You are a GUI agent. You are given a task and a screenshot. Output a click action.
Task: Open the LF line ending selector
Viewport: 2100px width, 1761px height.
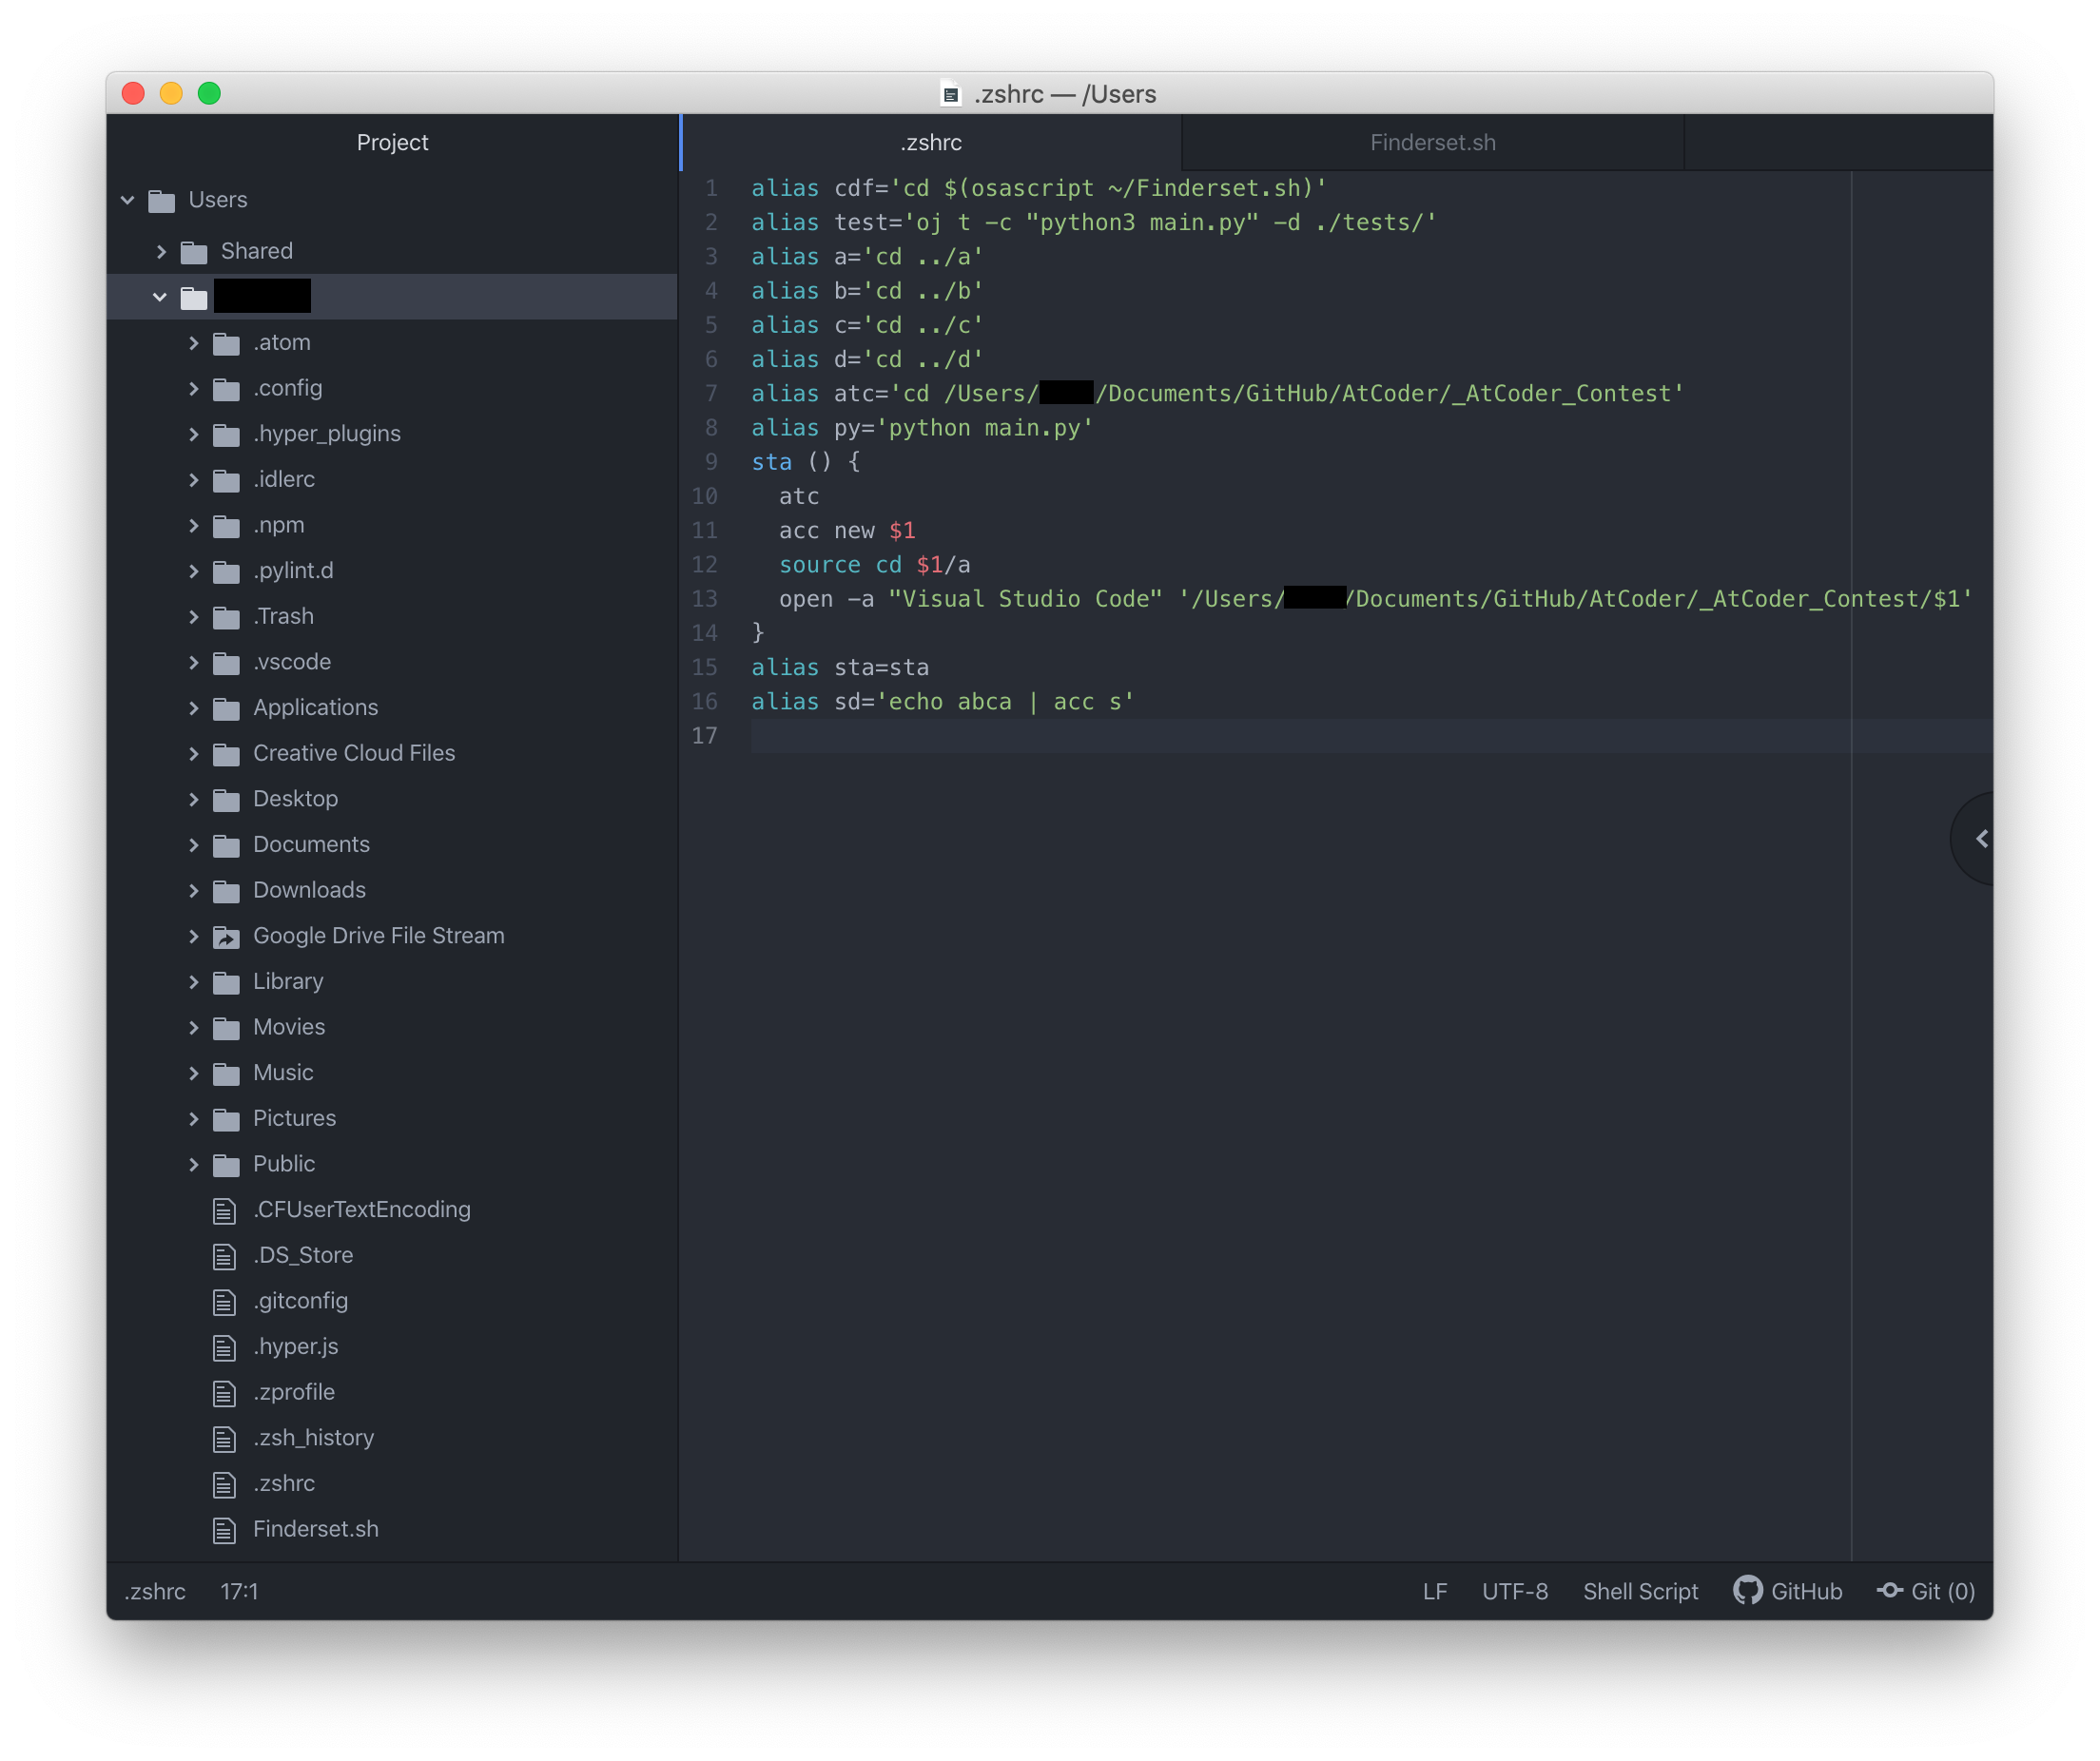coord(1434,1591)
